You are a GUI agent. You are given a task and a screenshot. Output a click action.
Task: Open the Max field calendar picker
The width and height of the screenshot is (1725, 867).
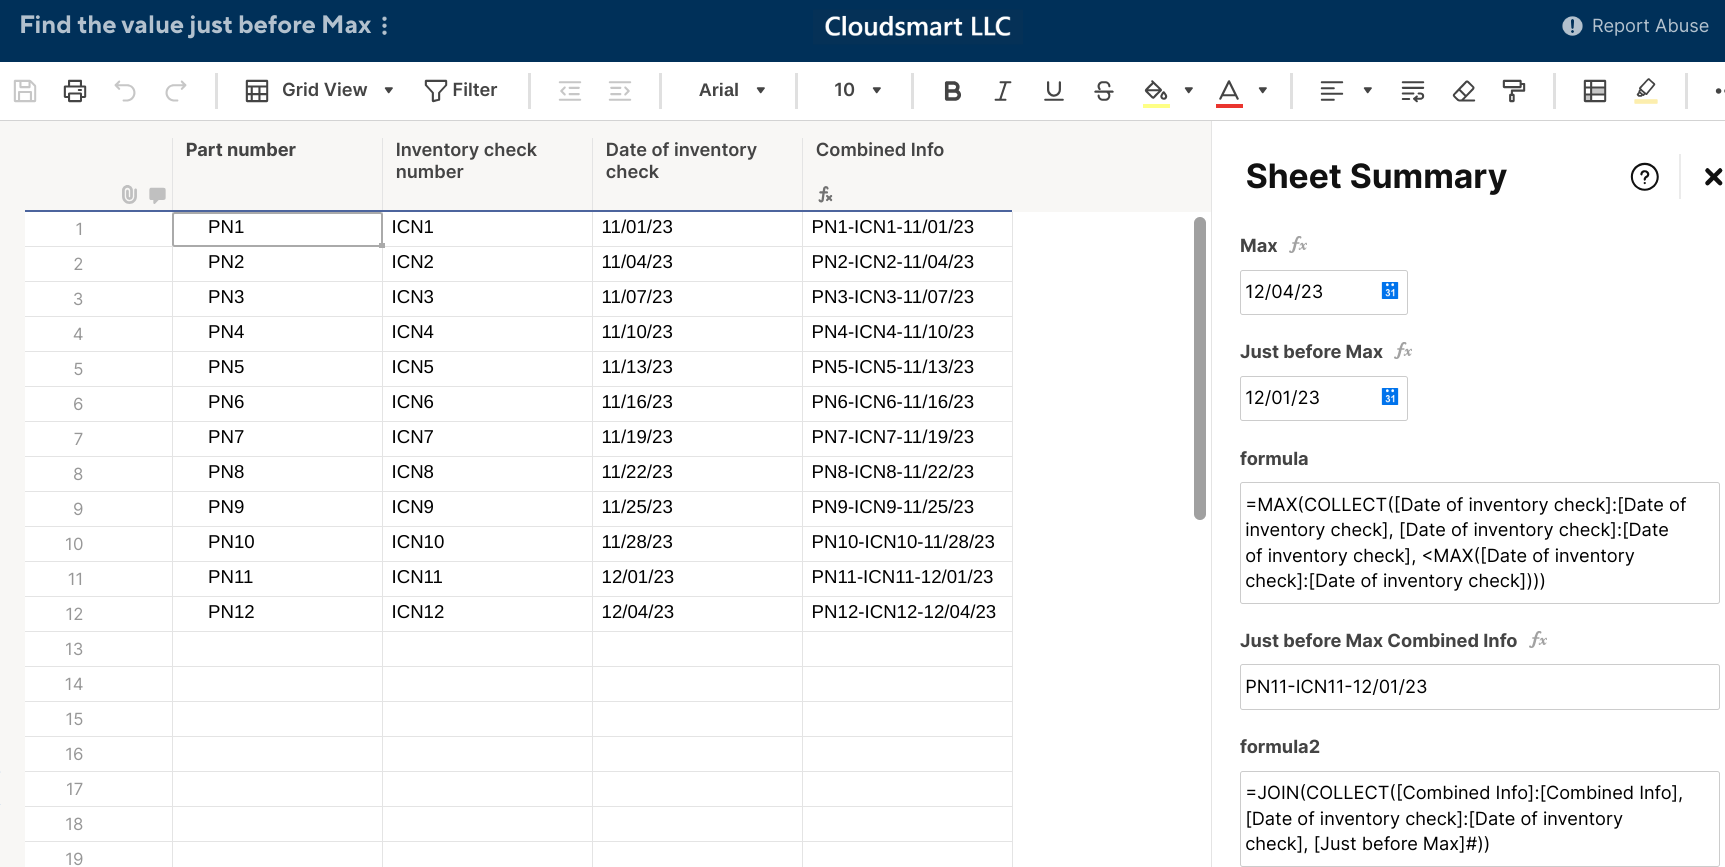pos(1390,291)
